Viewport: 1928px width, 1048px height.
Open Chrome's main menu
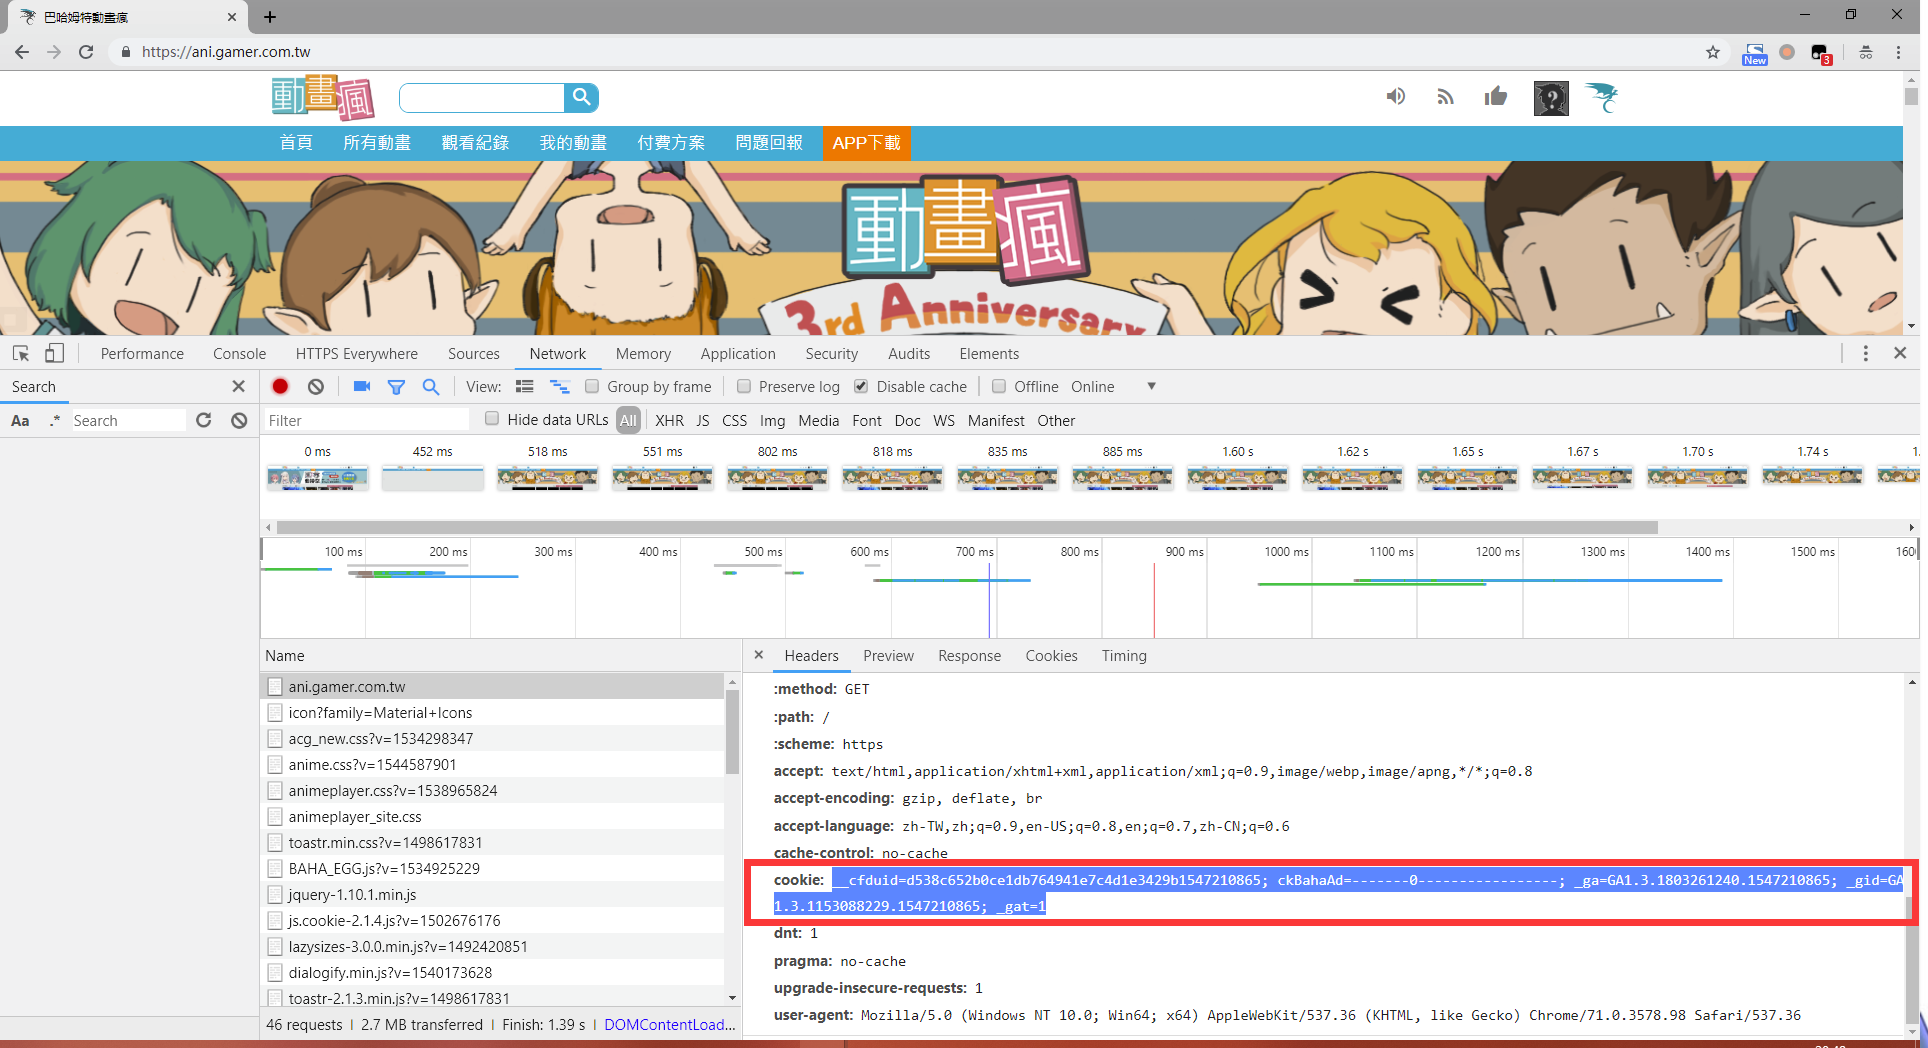[1899, 52]
